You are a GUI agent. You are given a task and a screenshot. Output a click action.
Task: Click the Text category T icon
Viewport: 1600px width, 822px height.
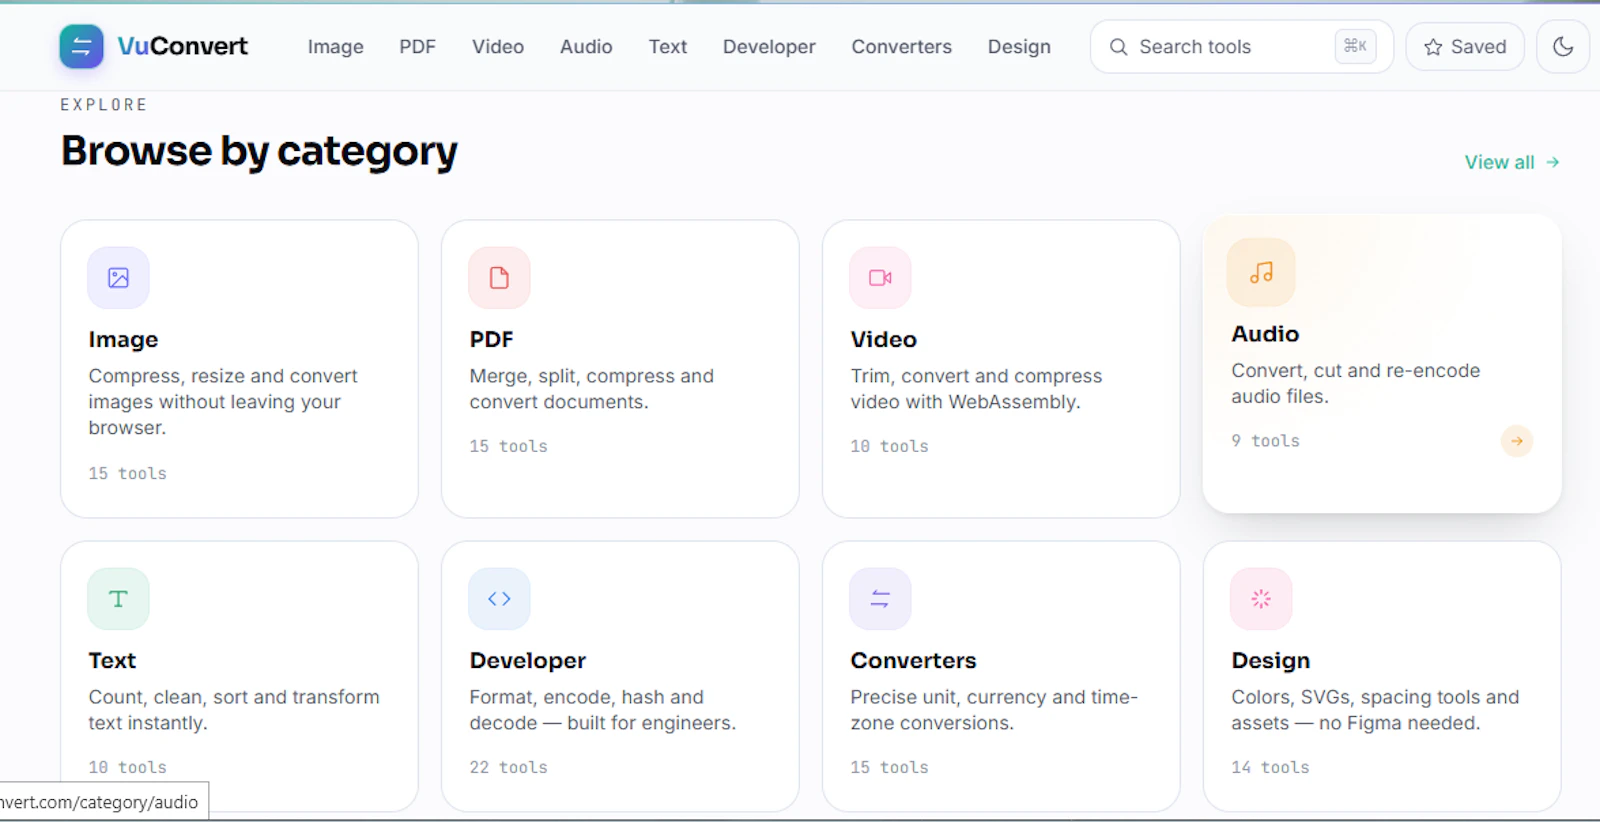pos(118,599)
